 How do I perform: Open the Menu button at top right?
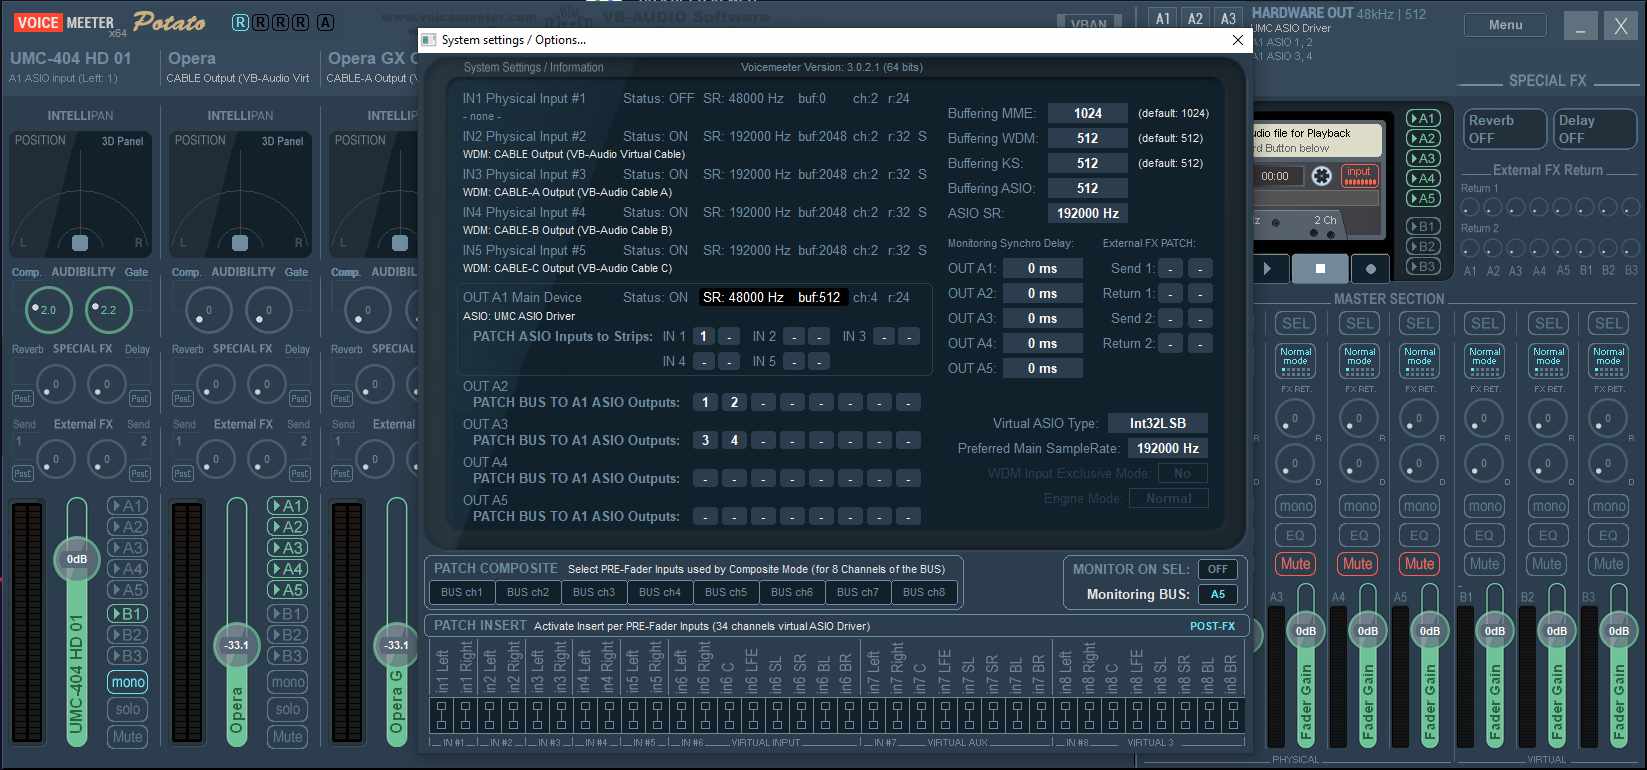[1505, 25]
